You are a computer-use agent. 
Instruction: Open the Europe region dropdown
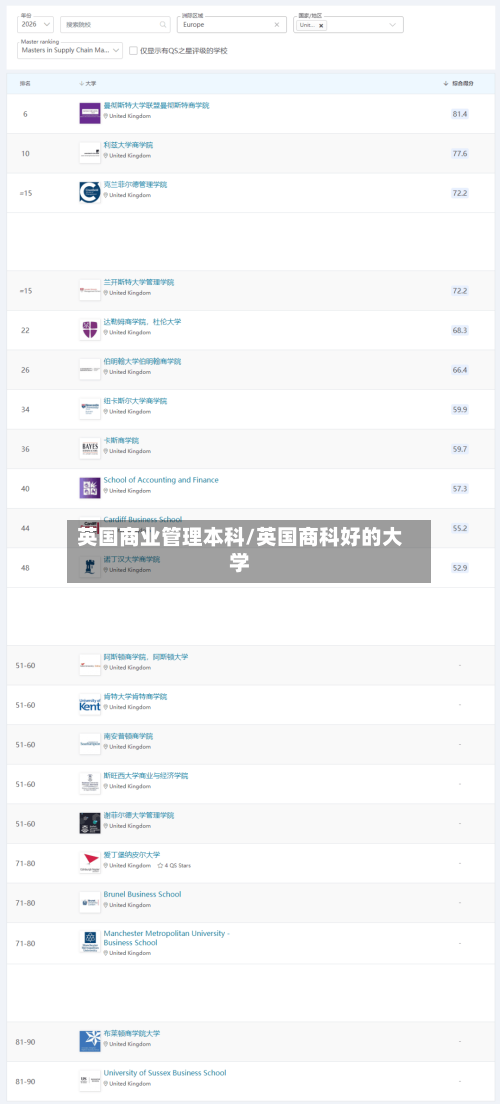(x=232, y=25)
